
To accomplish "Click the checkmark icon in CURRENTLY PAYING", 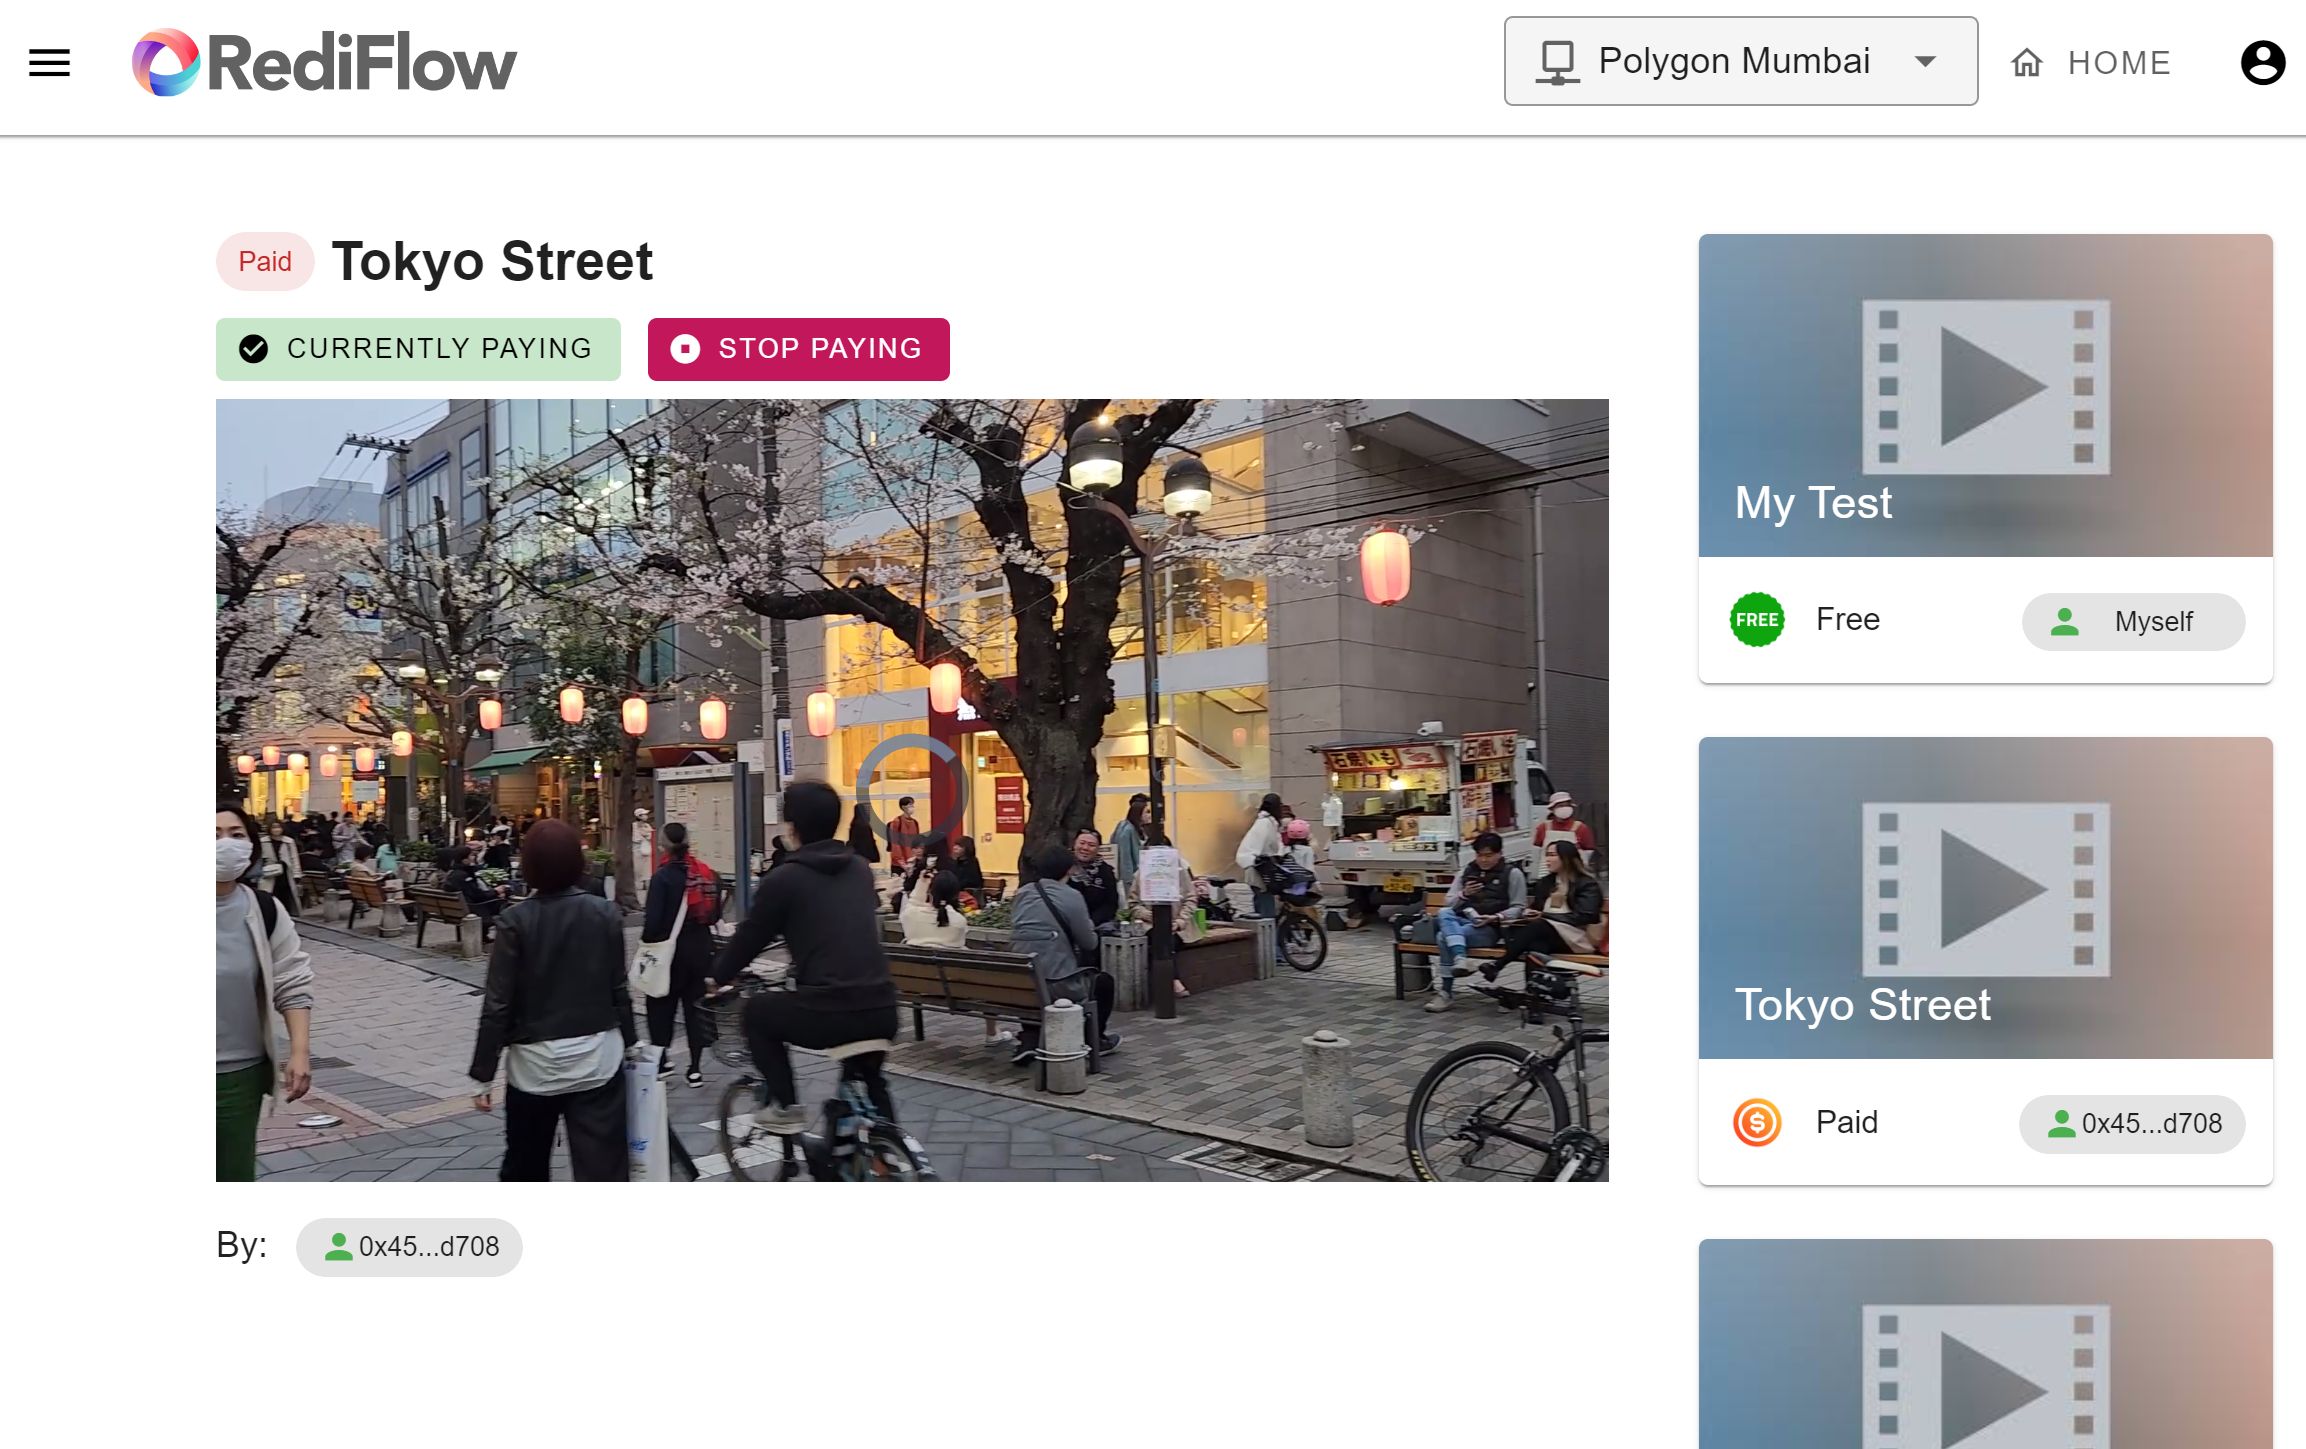I will [x=253, y=349].
